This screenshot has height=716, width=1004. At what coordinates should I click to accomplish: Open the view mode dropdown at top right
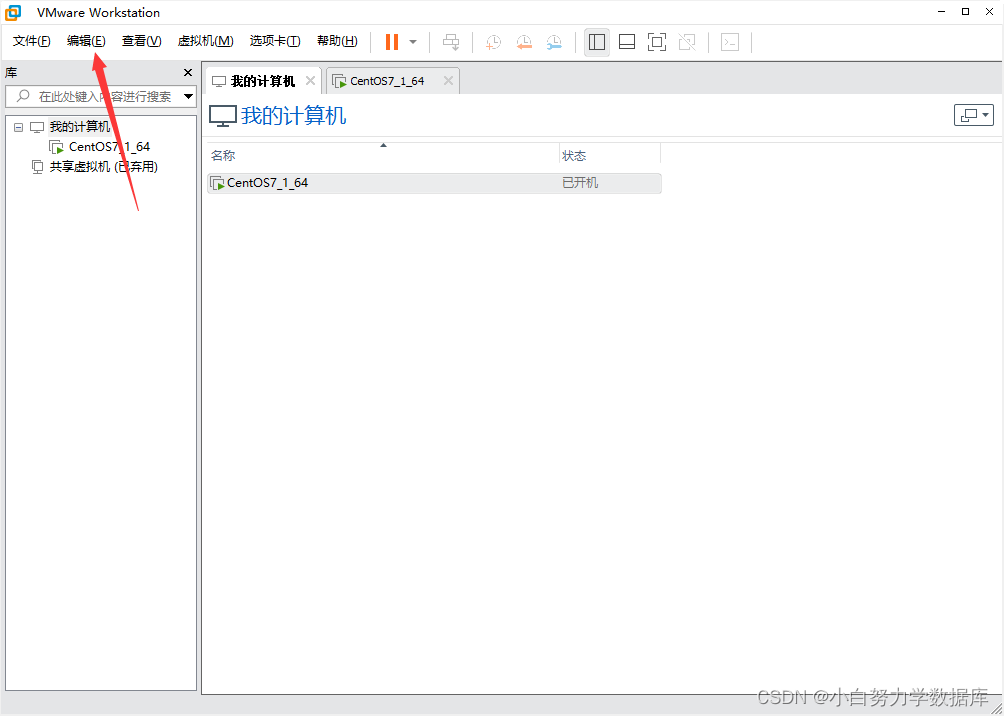point(974,115)
